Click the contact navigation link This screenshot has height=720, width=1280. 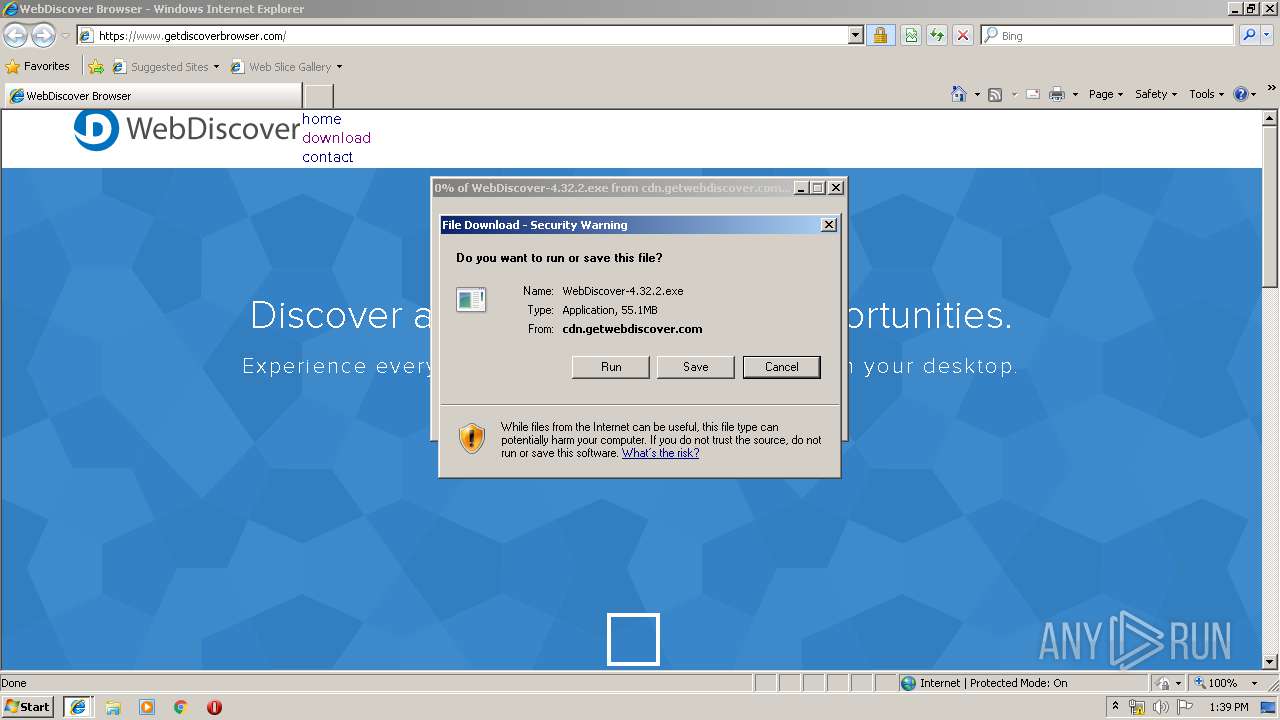(x=327, y=157)
